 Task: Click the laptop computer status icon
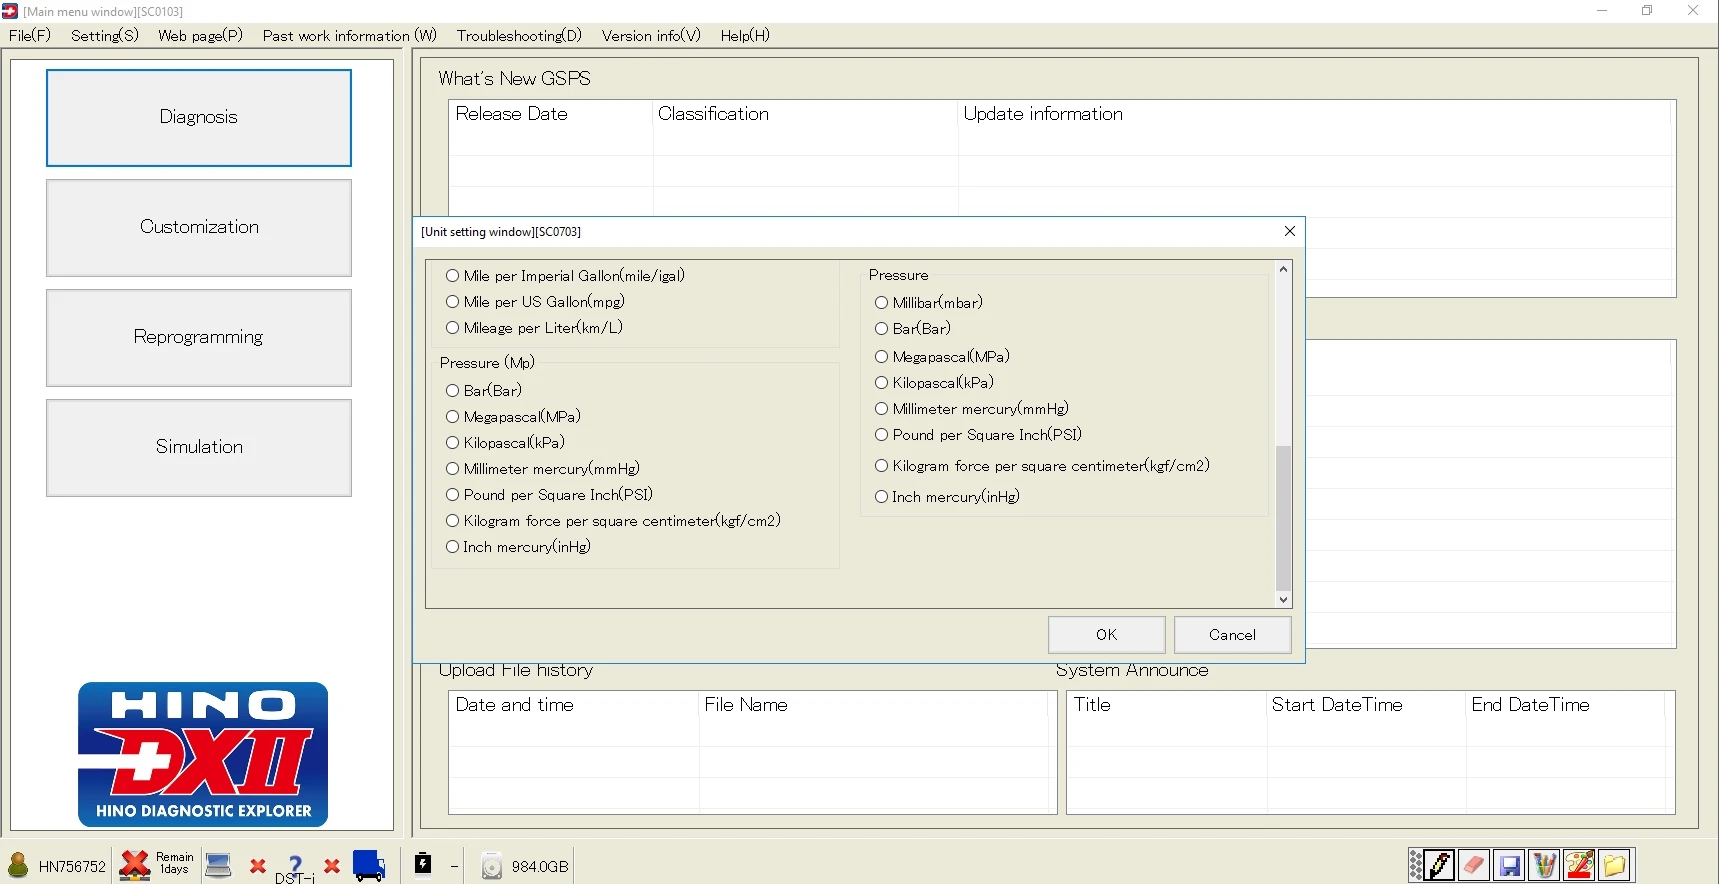[x=218, y=865]
